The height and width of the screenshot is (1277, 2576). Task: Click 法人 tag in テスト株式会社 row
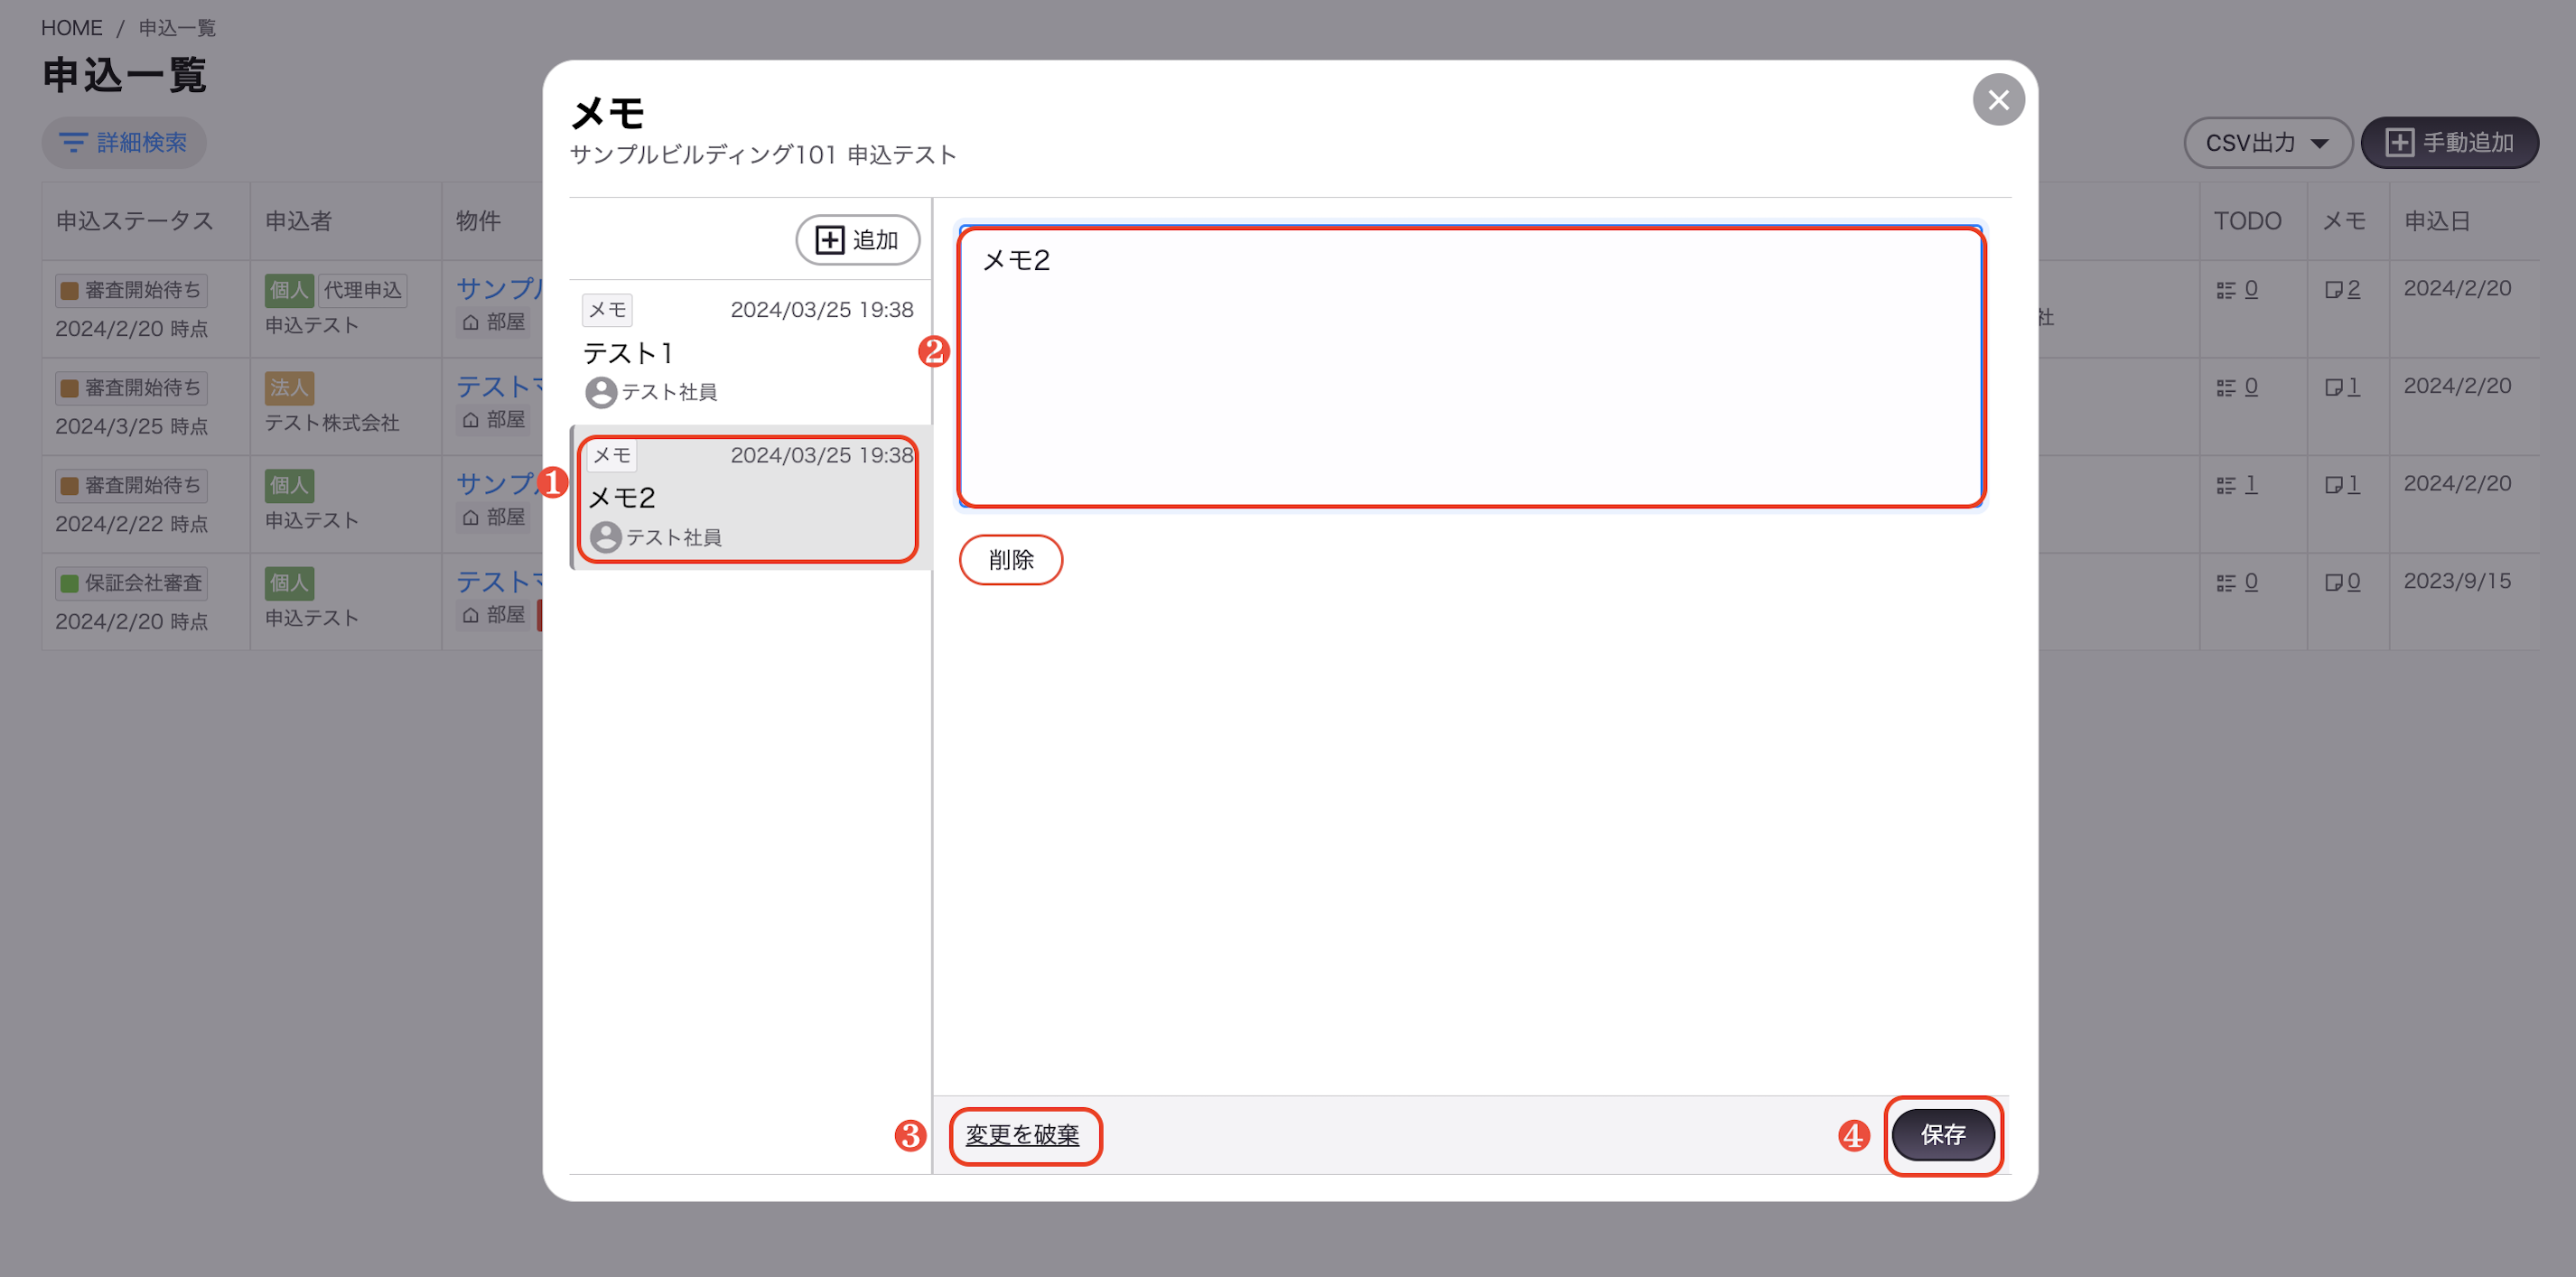(289, 388)
